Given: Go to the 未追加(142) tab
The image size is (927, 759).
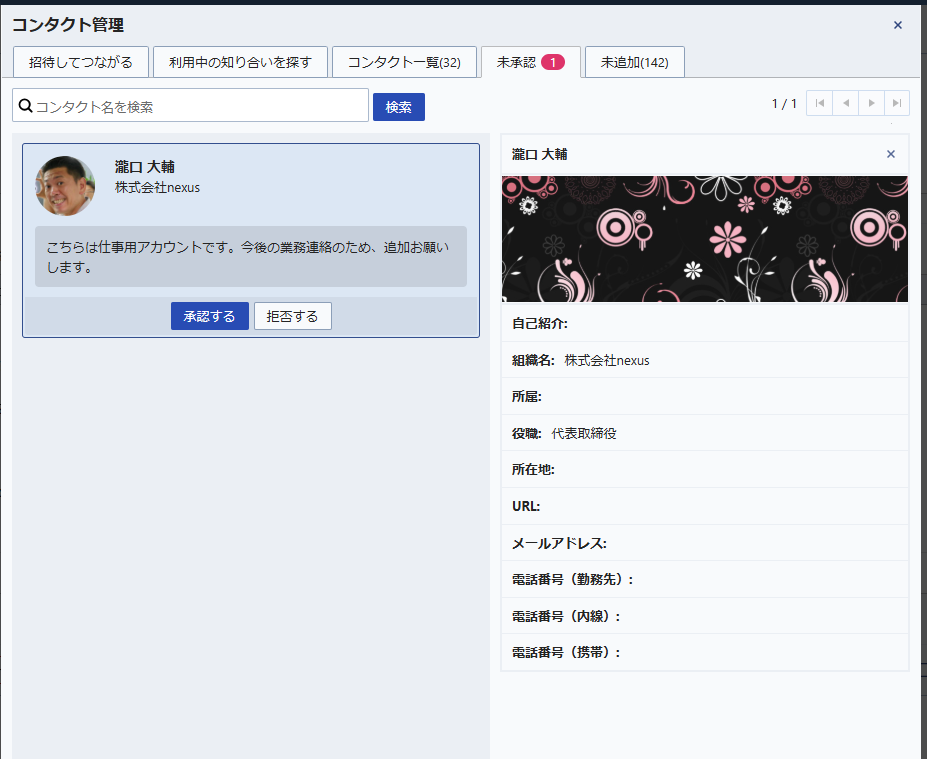Looking at the screenshot, I should coord(634,62).
